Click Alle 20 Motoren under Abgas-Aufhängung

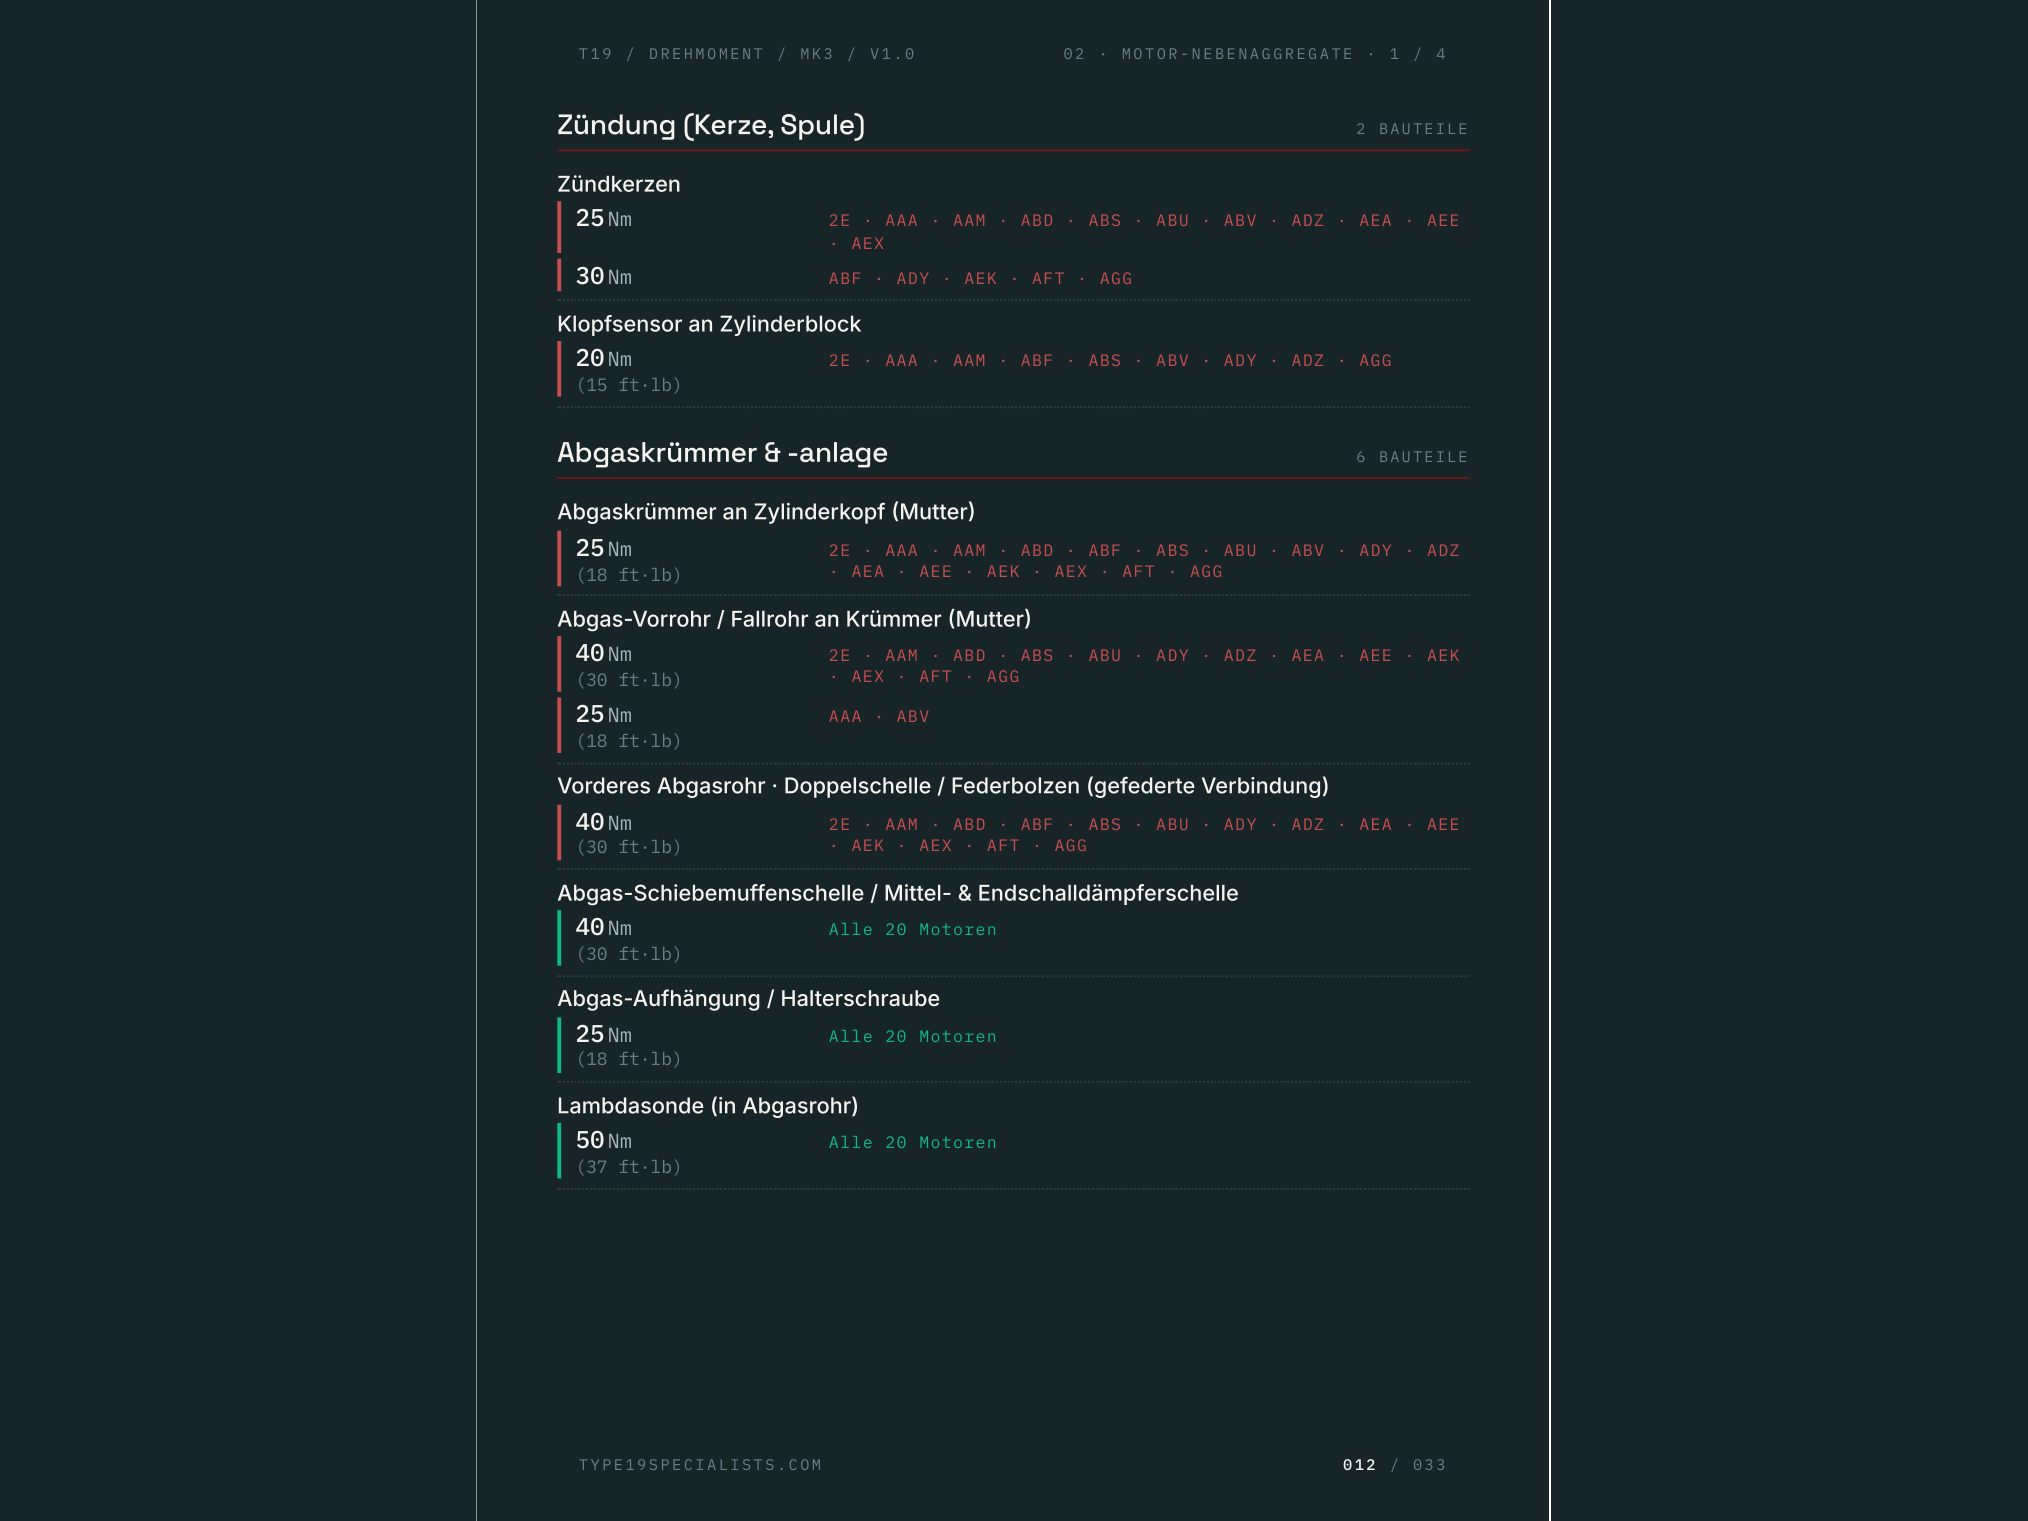click(912, 1037)
